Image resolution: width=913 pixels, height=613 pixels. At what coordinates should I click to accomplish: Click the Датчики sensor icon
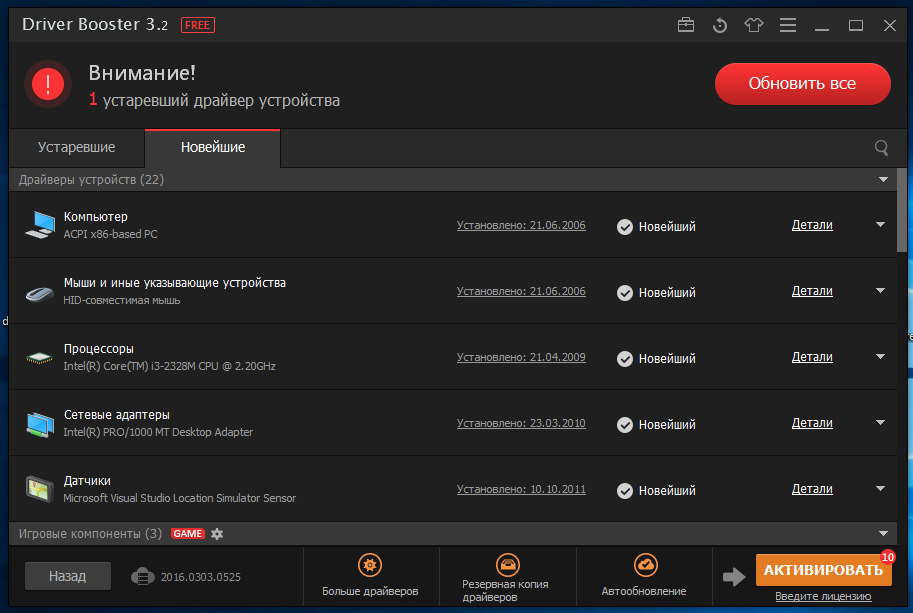pos(40,488)
